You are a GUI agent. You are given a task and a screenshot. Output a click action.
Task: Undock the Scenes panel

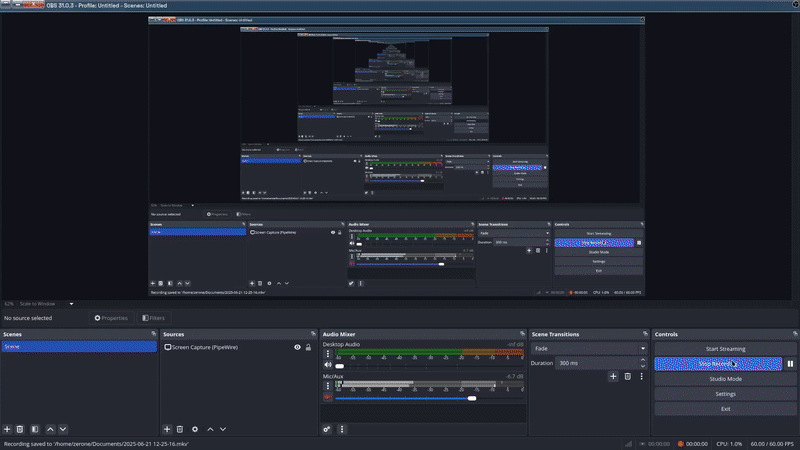click(154, 334)
